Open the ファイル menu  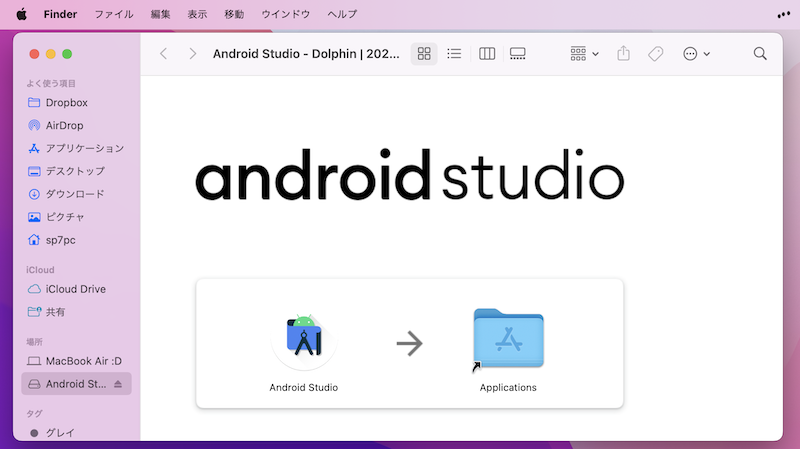tap(113, 15)
